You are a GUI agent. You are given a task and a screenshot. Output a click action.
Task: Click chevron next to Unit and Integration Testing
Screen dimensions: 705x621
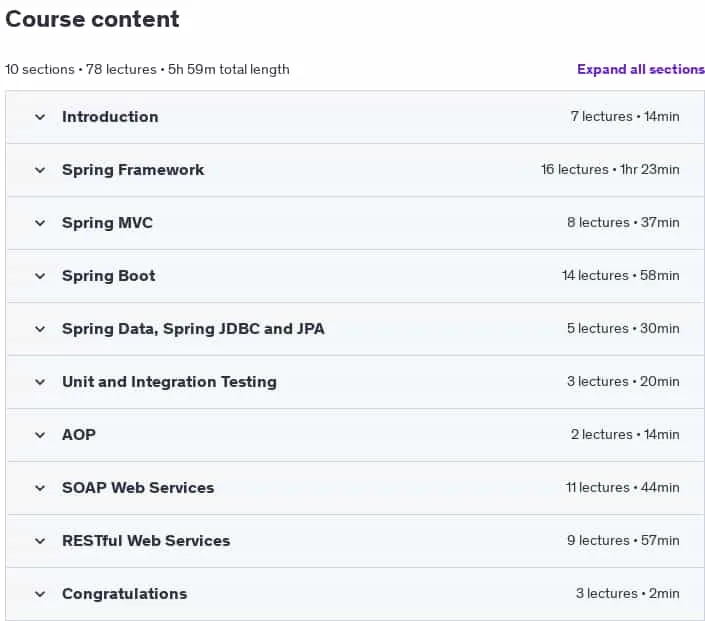pyautogui.click(x=40, y=382)
